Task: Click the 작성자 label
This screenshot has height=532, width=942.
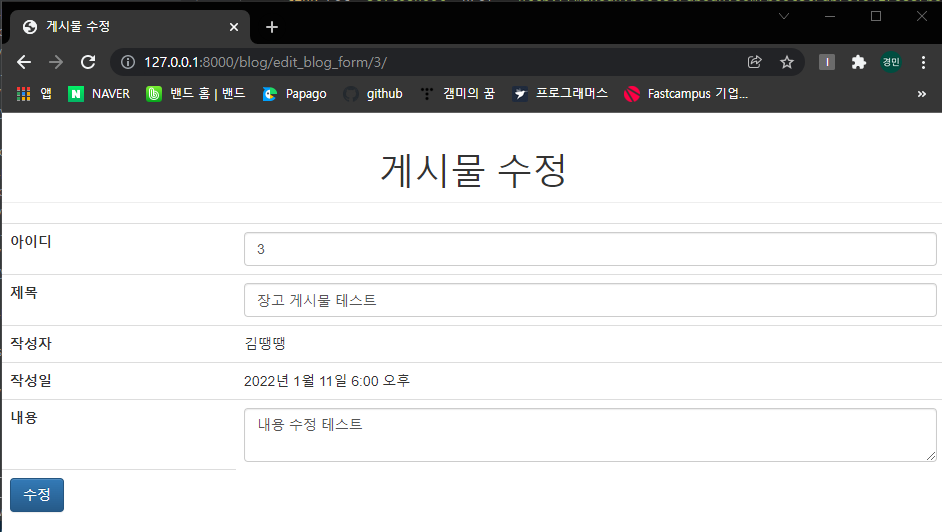Action: tap(31, 343)
